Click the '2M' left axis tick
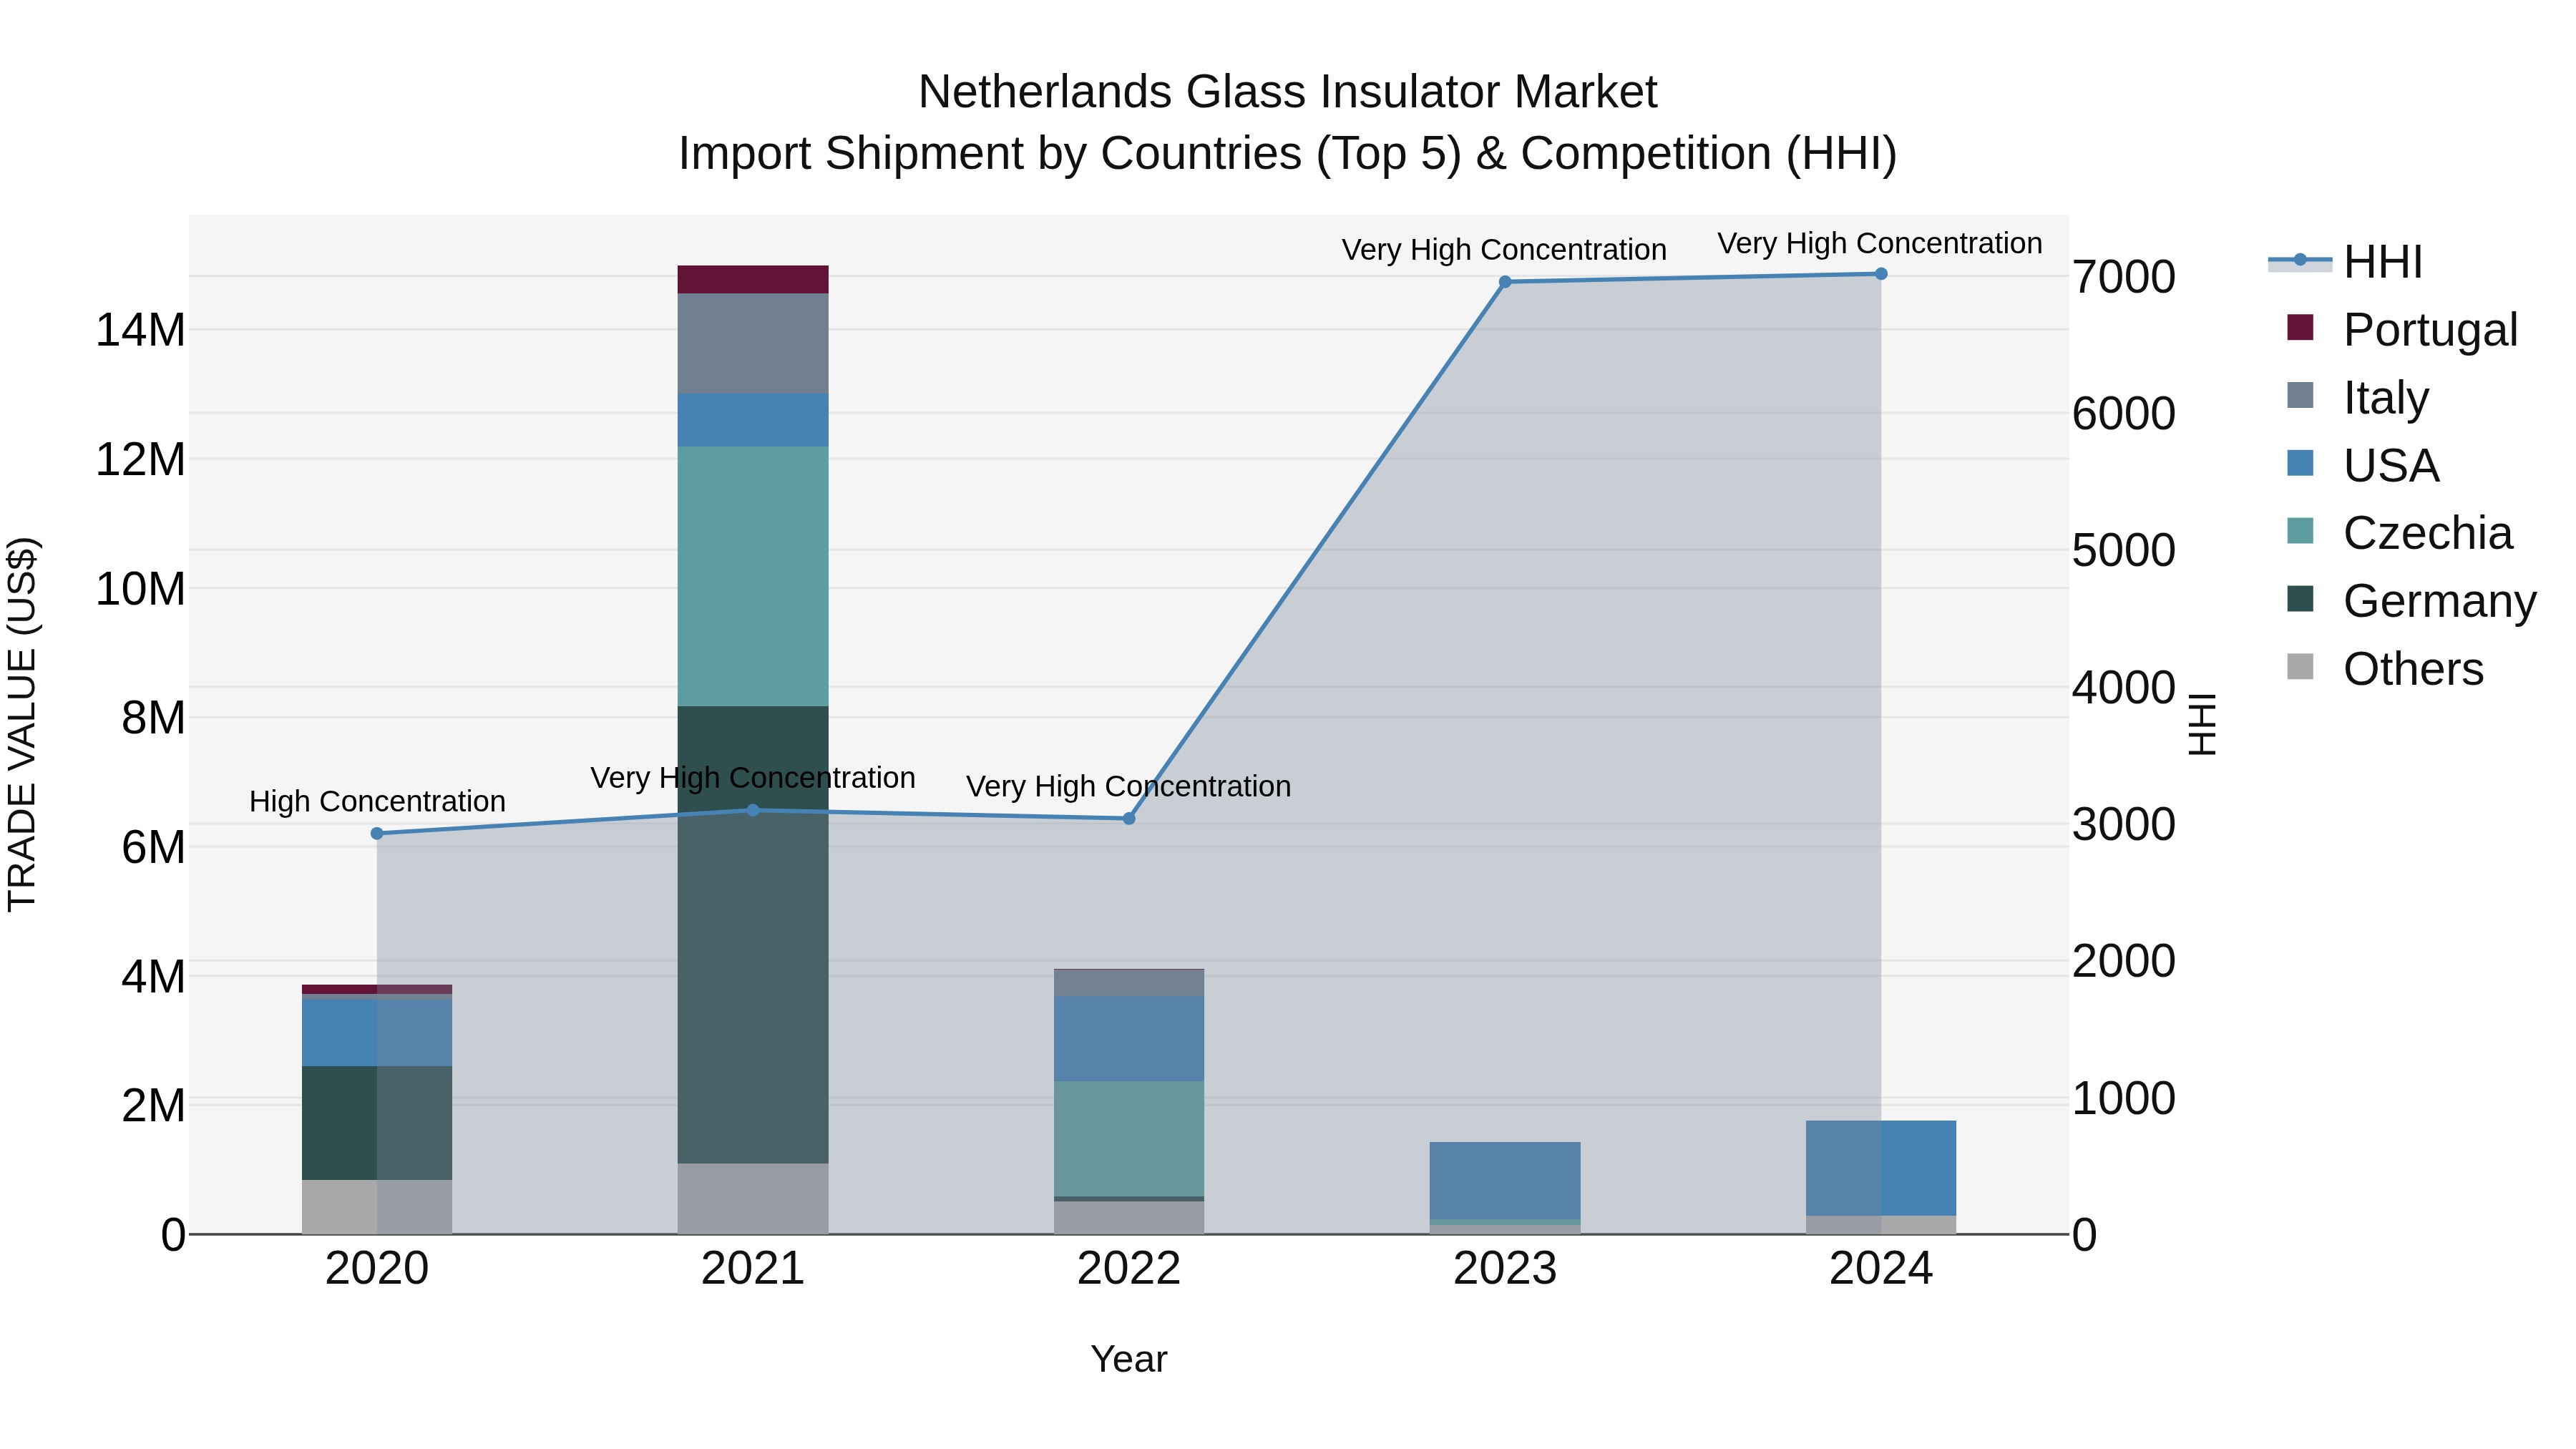The height and width of the screenshot is (1449, 2576). pyautogui.click(x=153, y=1106)
